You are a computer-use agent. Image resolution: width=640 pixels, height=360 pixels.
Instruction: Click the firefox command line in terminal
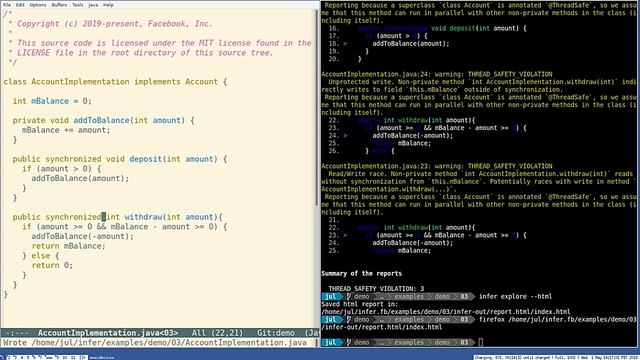[x=557, y=320]
